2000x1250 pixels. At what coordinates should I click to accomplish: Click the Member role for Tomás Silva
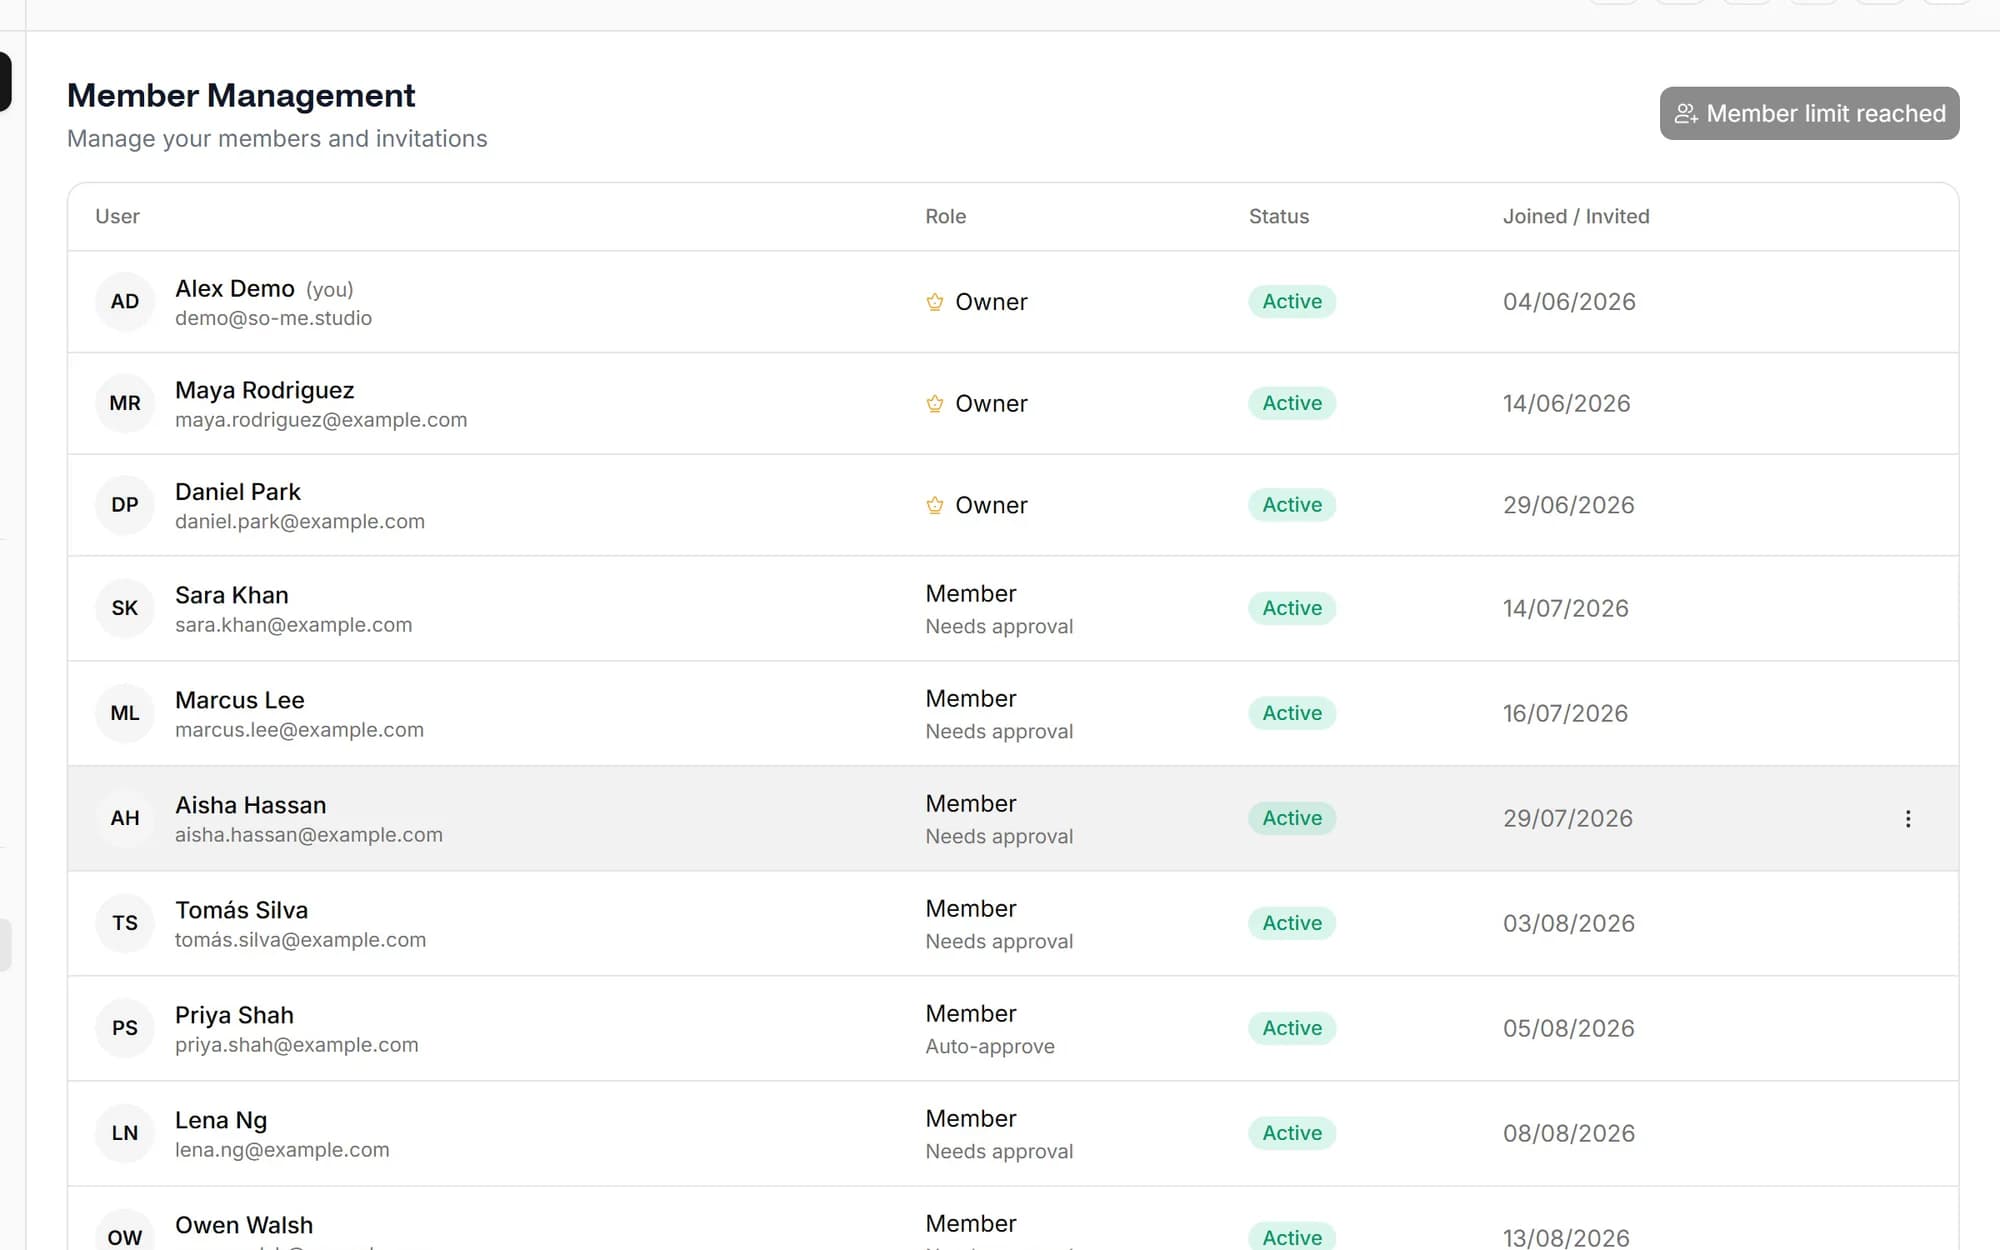[x=971, y=908]
